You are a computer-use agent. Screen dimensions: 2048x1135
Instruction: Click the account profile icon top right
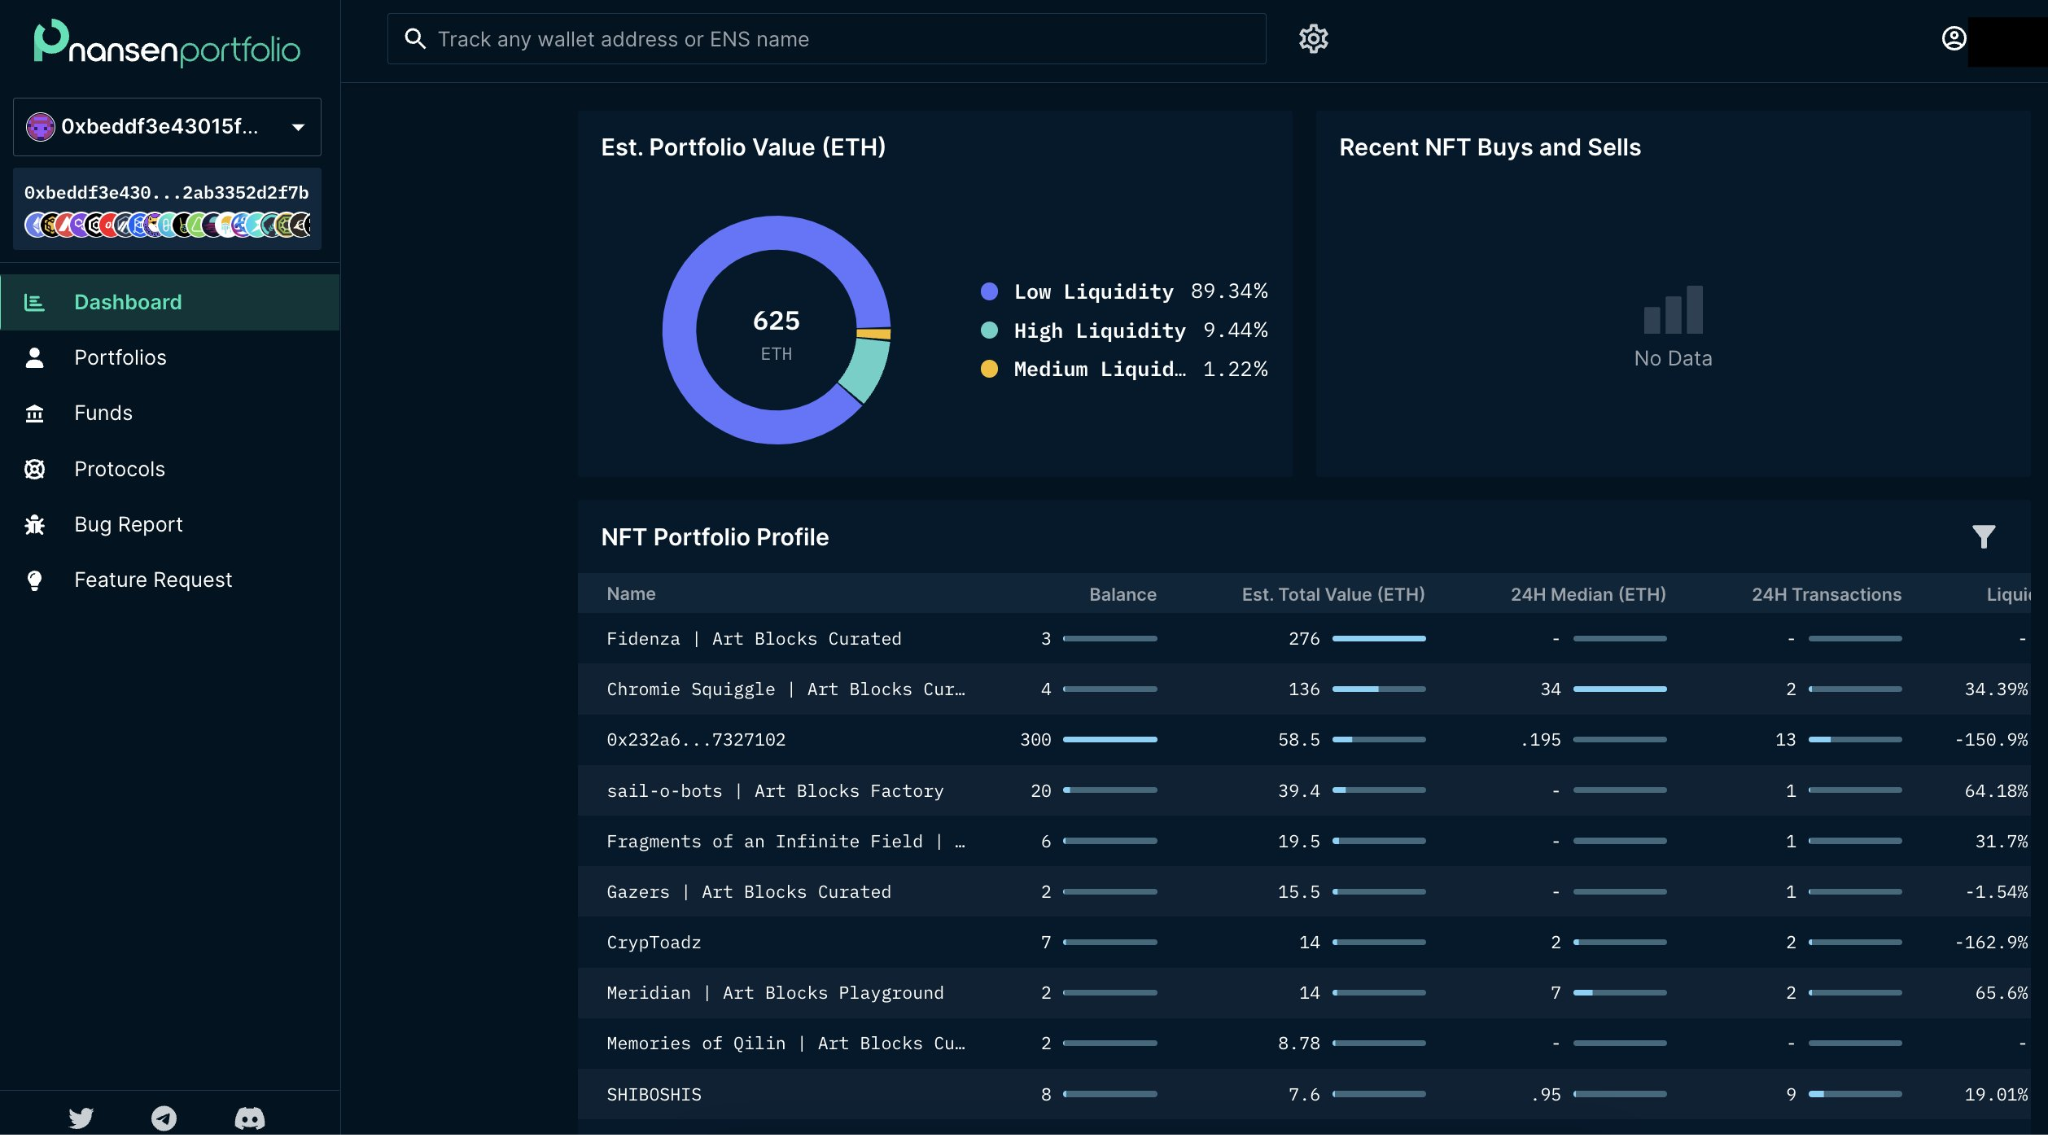[1954, 39]
